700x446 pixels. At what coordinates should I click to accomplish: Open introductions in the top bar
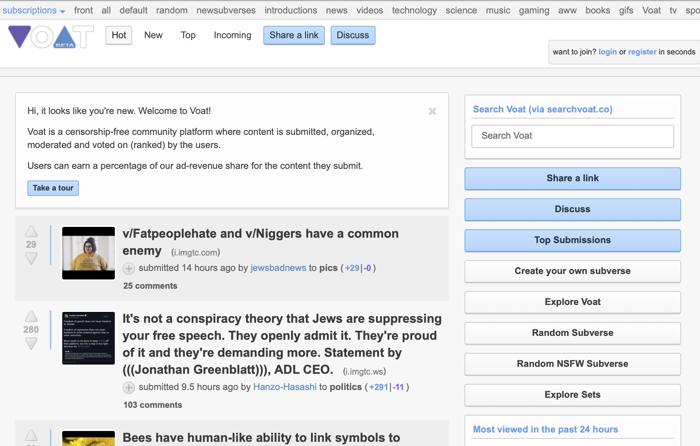[x=291, y=10]
